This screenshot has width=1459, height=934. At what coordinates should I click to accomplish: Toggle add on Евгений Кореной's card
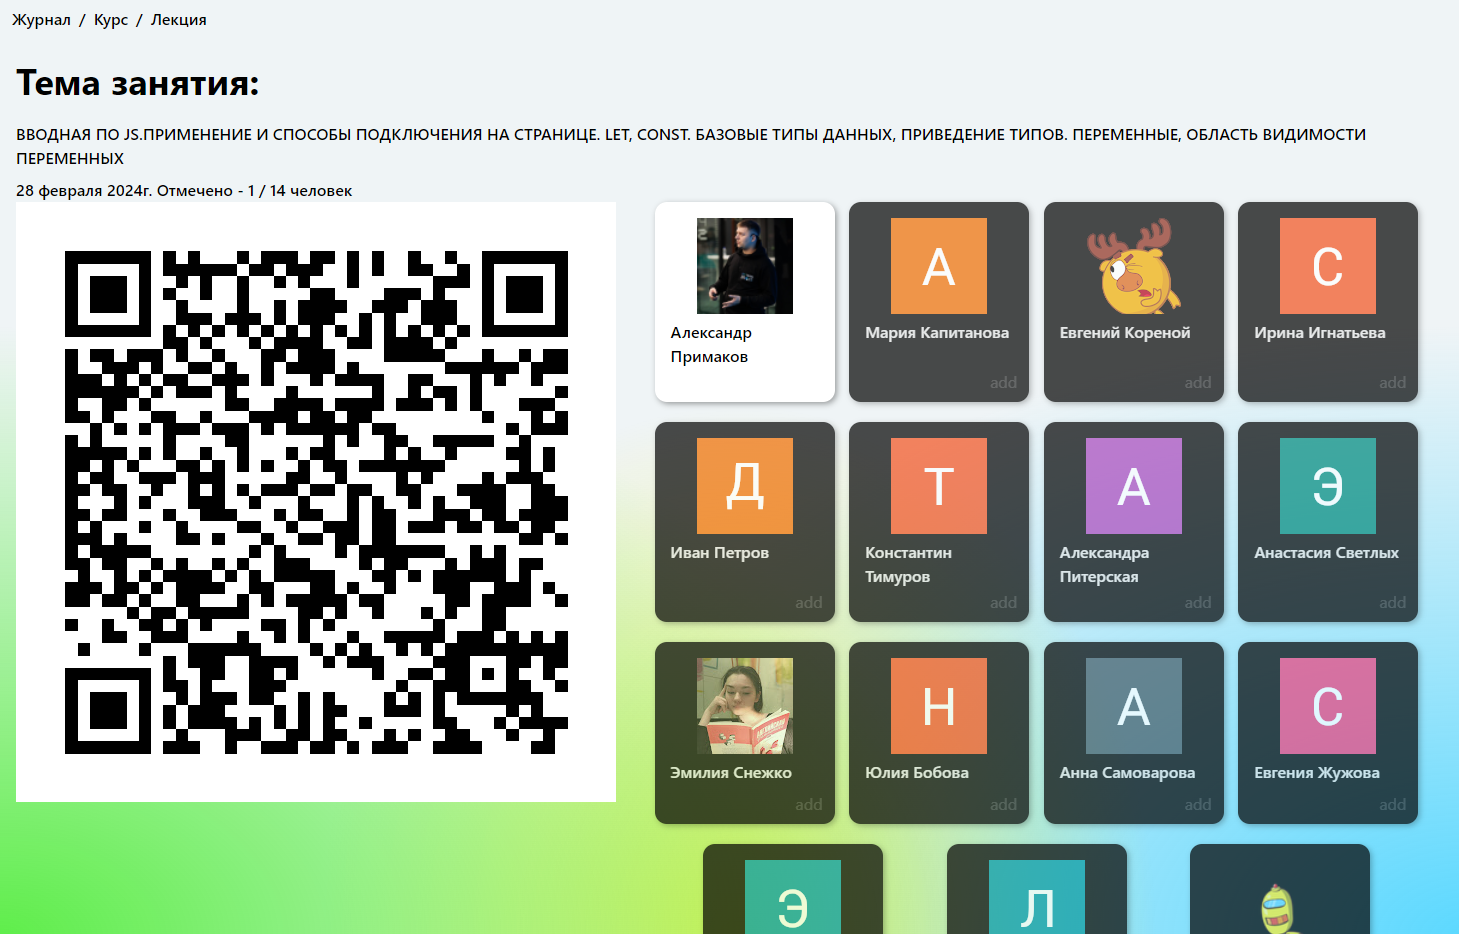click(1197, 383)
